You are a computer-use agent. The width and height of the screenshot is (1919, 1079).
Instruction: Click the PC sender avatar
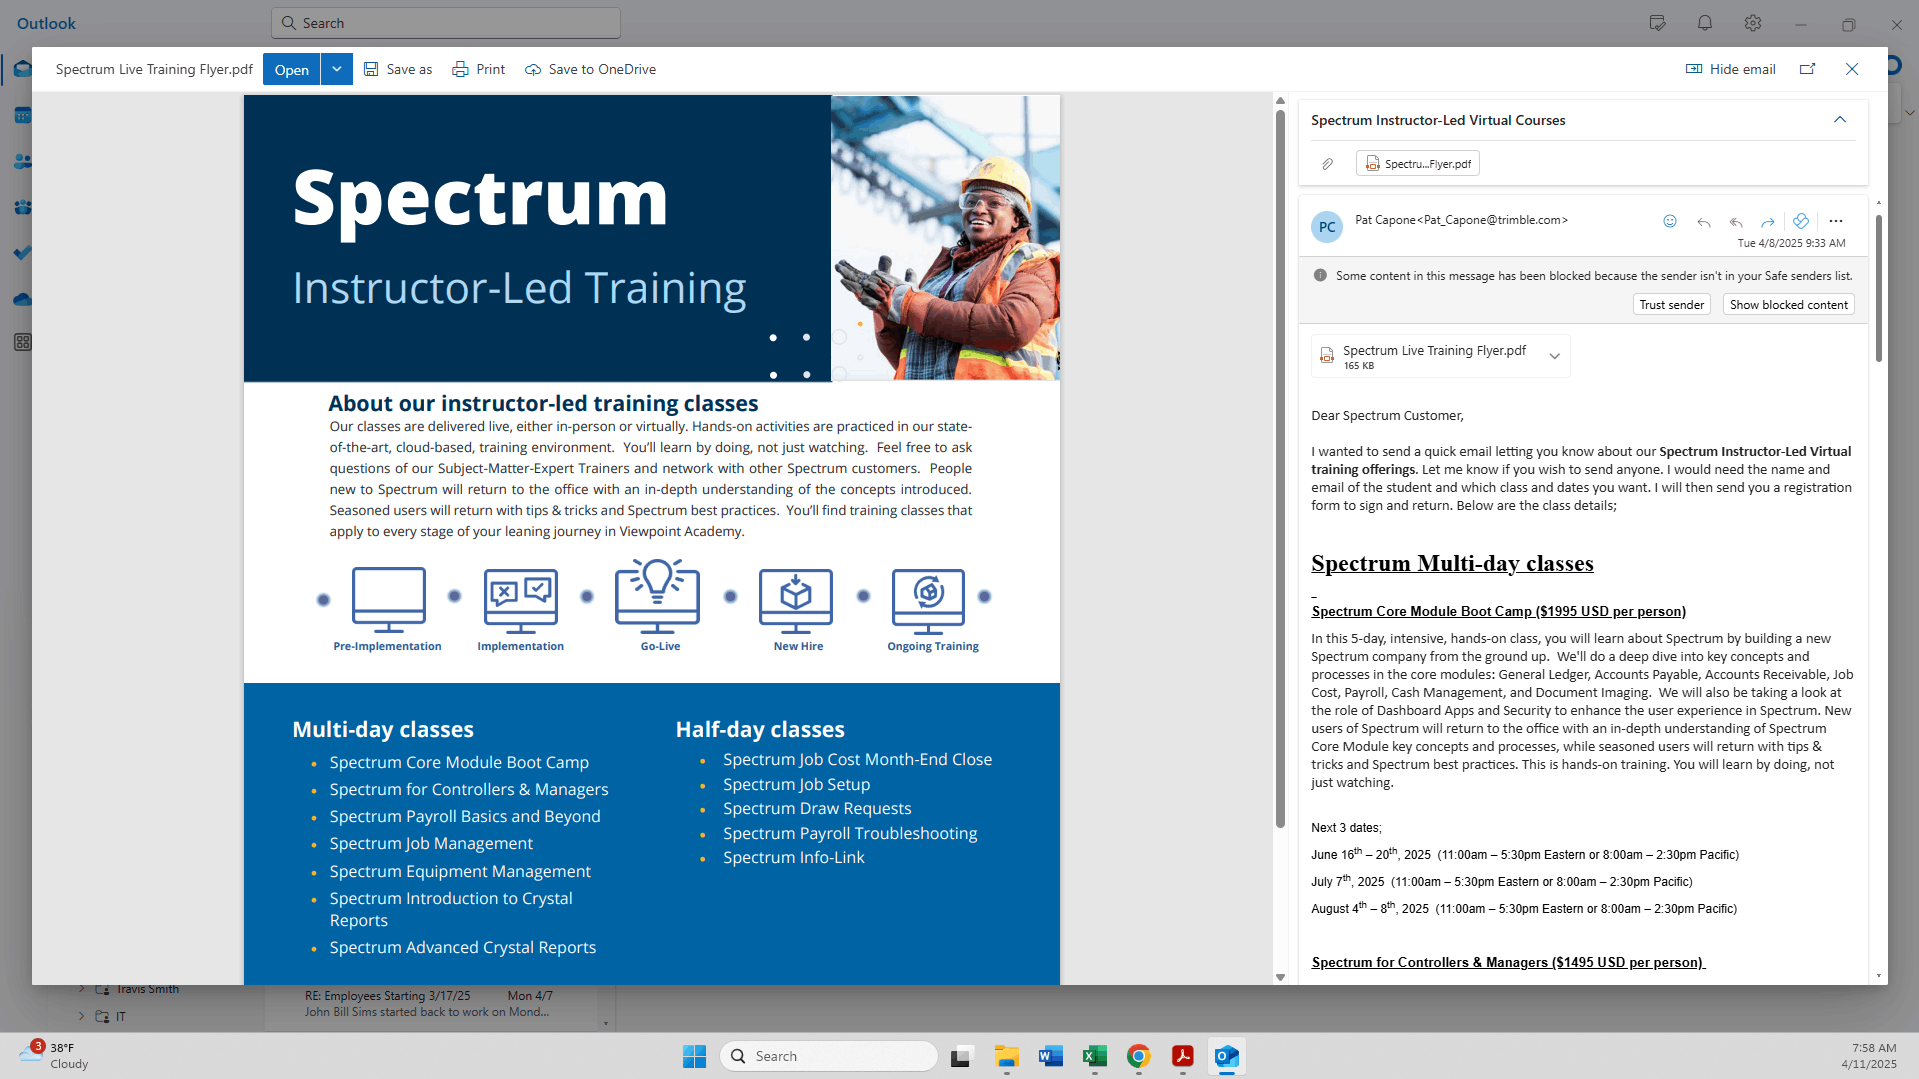click(1326, 227)
